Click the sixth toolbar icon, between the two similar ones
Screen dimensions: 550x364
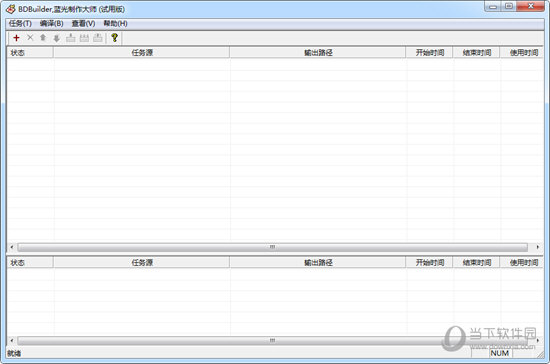point(84,38)
